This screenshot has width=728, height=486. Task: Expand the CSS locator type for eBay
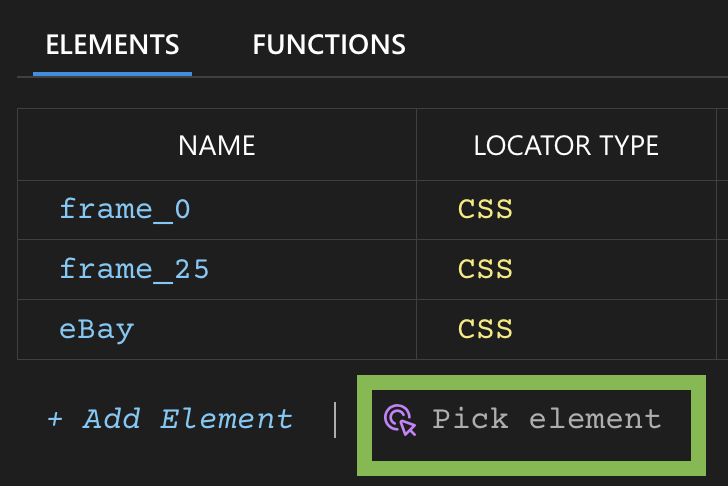485,329
